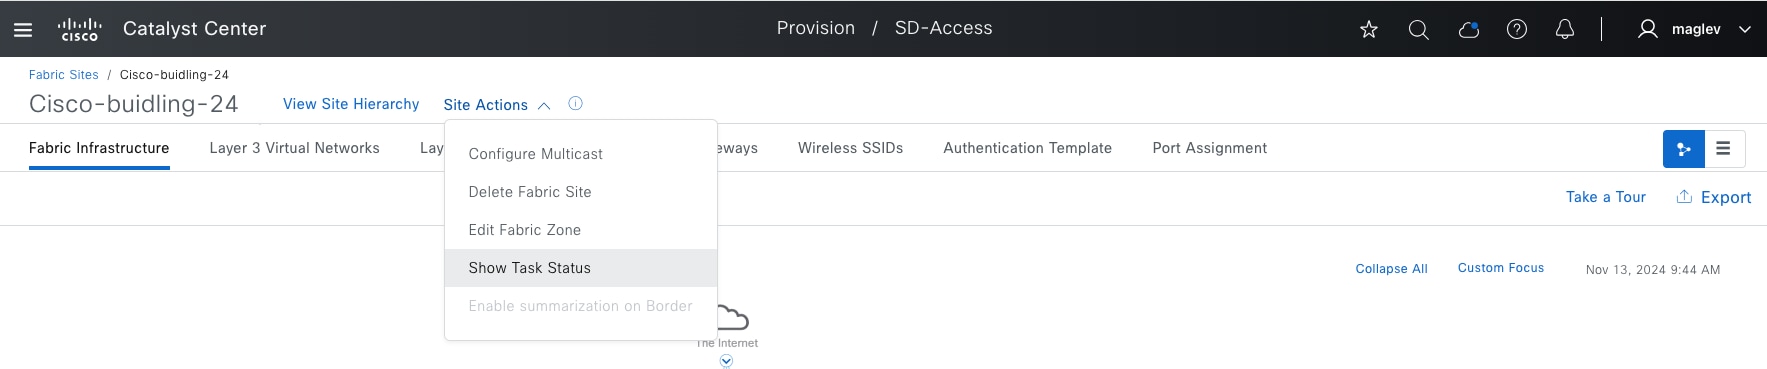Click the Internet cloud node
The width and height of the screenshot is (1767, 369).
[x=732, y=319]
